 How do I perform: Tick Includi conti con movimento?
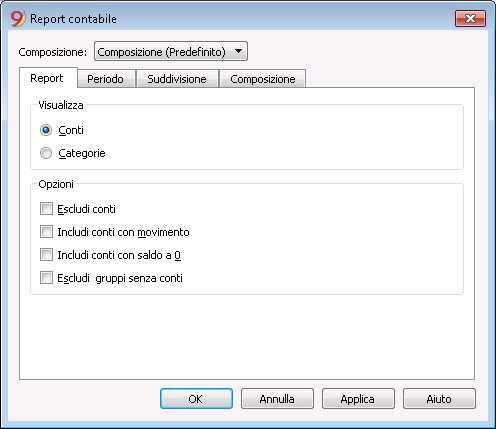(46, 232)
